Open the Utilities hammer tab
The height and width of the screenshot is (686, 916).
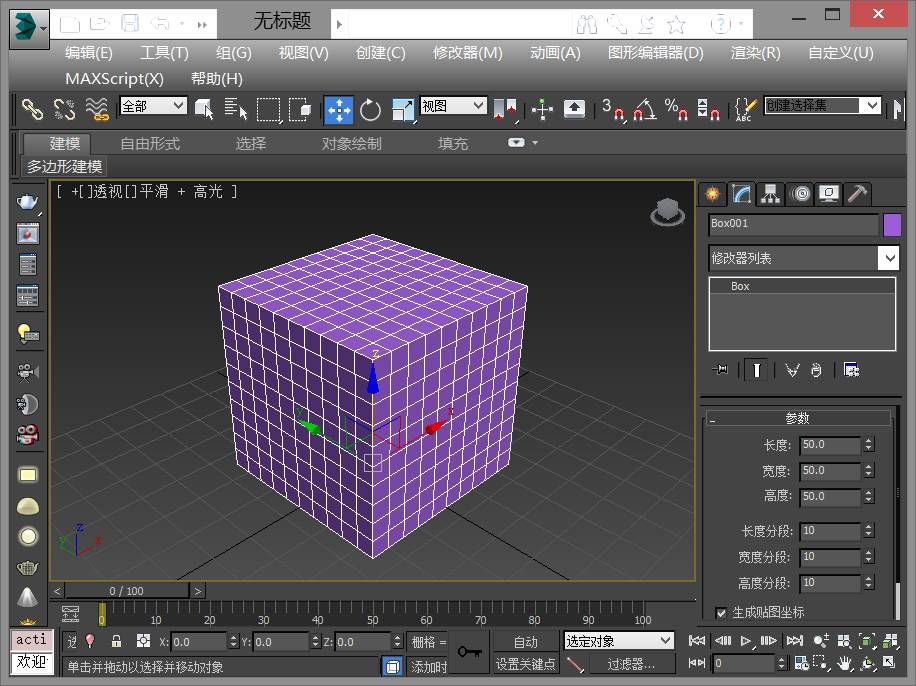pos(857,194)
